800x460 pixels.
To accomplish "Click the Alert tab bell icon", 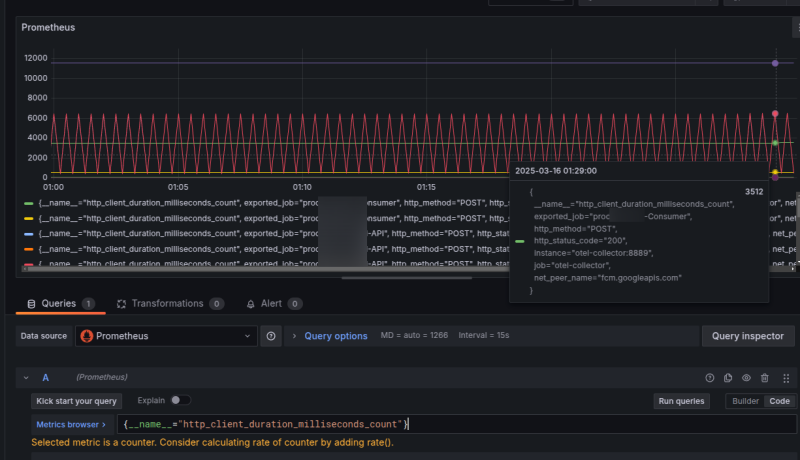I will click(x=250, y=304).
